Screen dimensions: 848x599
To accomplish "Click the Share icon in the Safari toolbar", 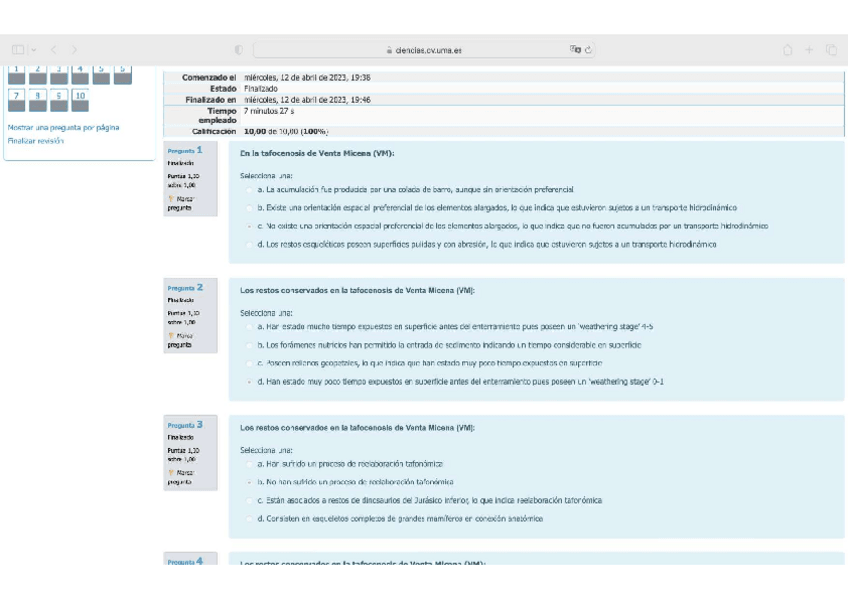I will 790,49.
